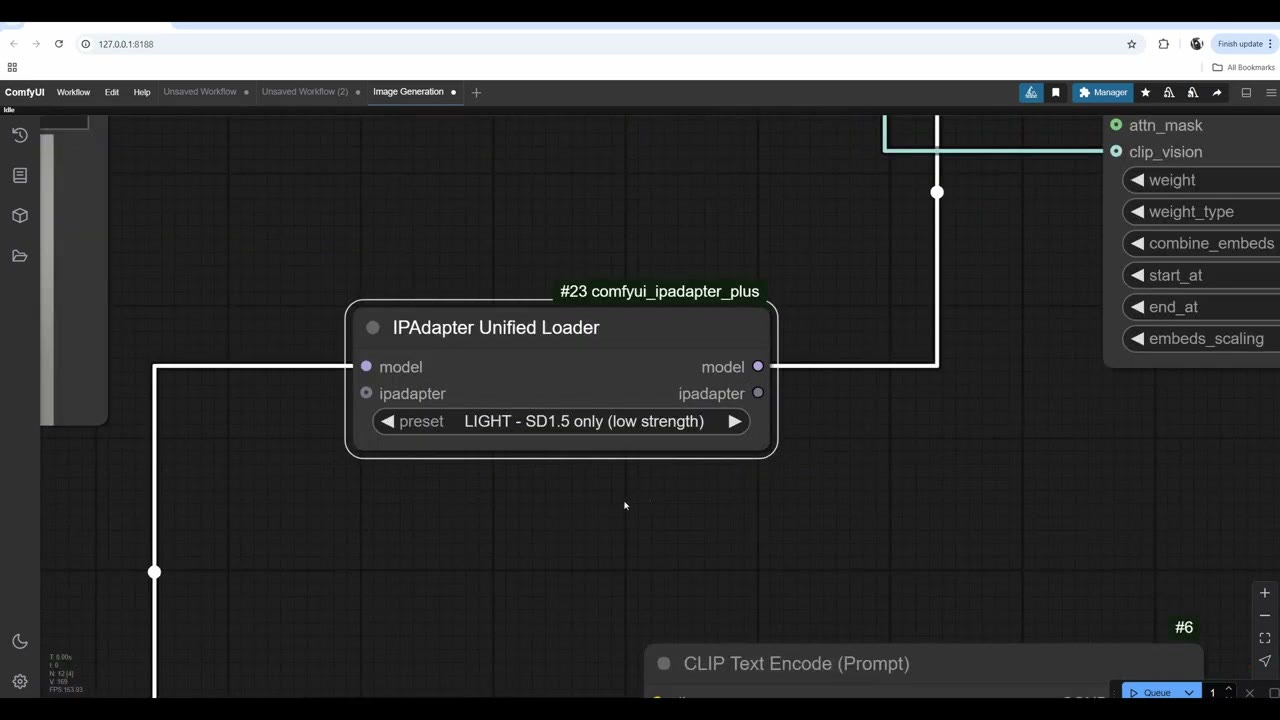Add a new workflow tab
The width and height of the screenshot is (1280, 720).
click(x=476, y=92)
